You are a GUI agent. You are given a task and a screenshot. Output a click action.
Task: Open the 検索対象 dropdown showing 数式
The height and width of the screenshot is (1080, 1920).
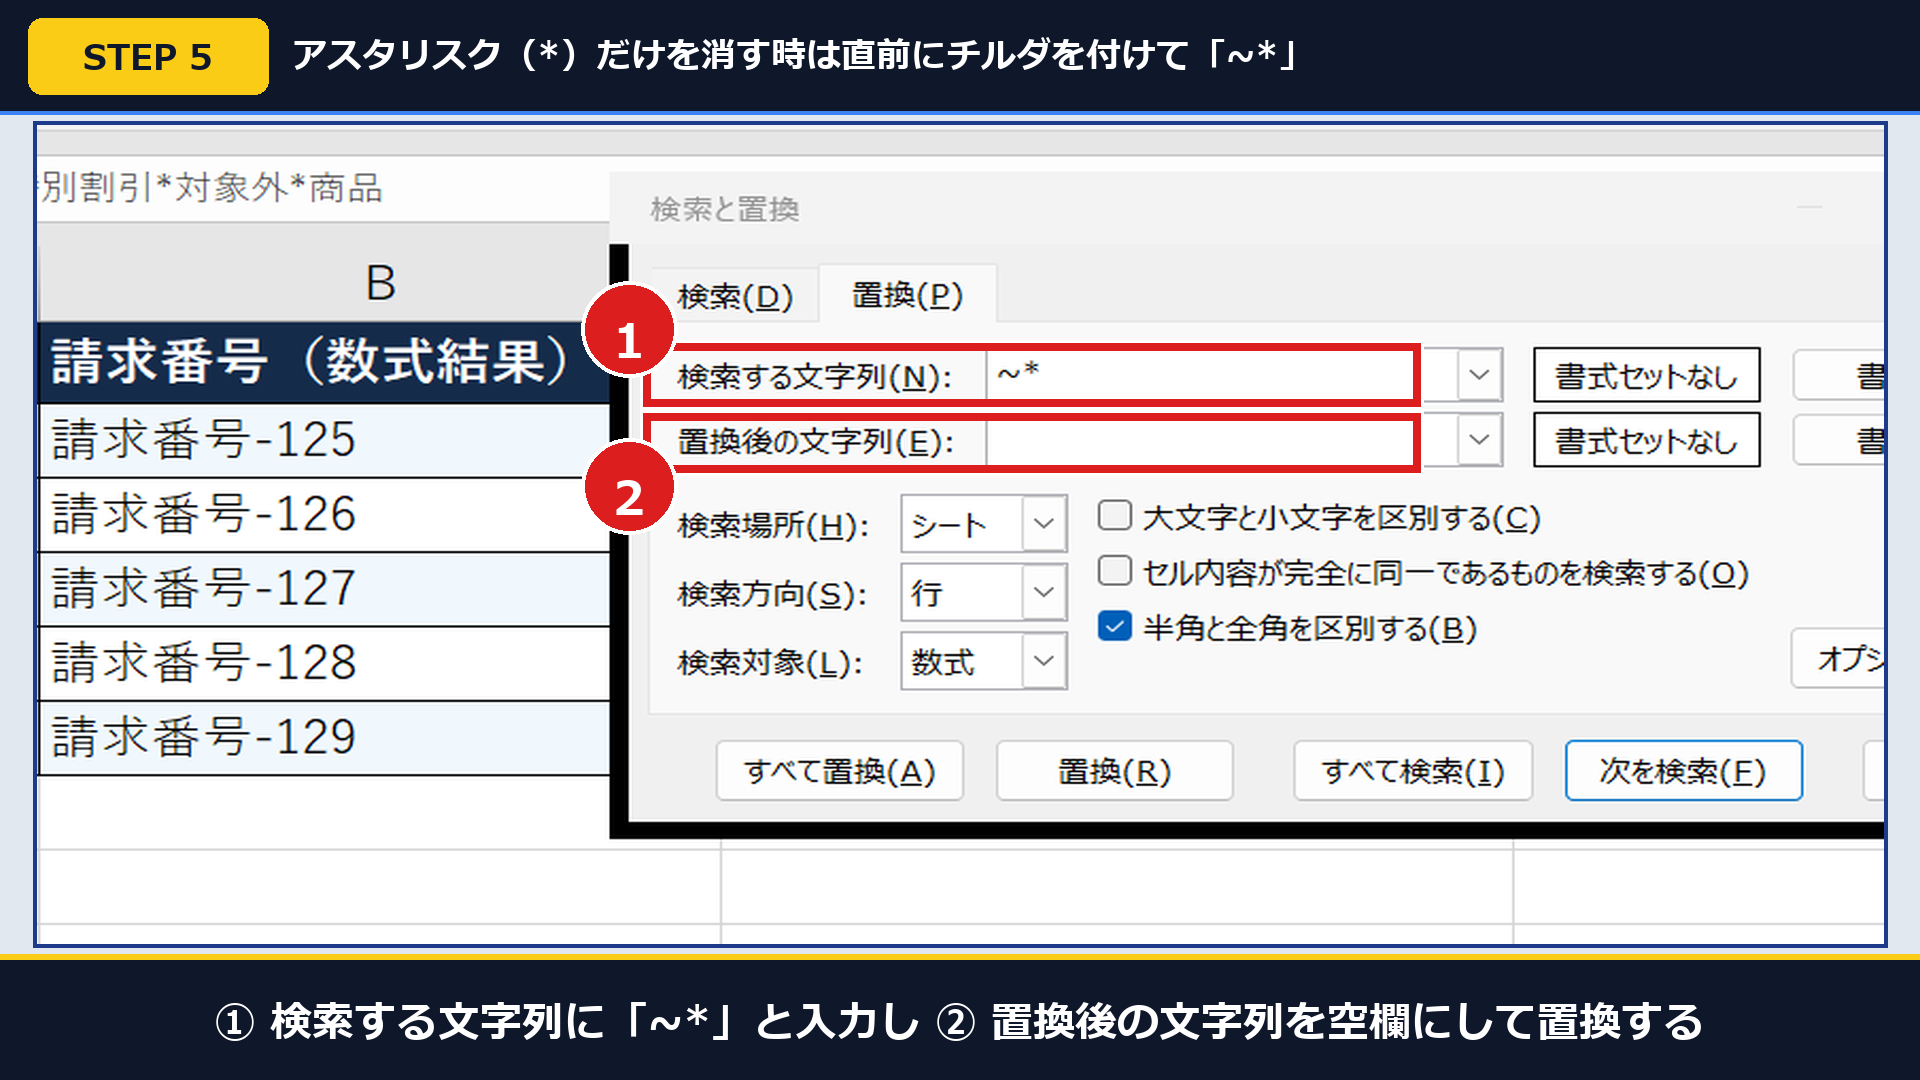pyautogui.click(x=984, y=661)
